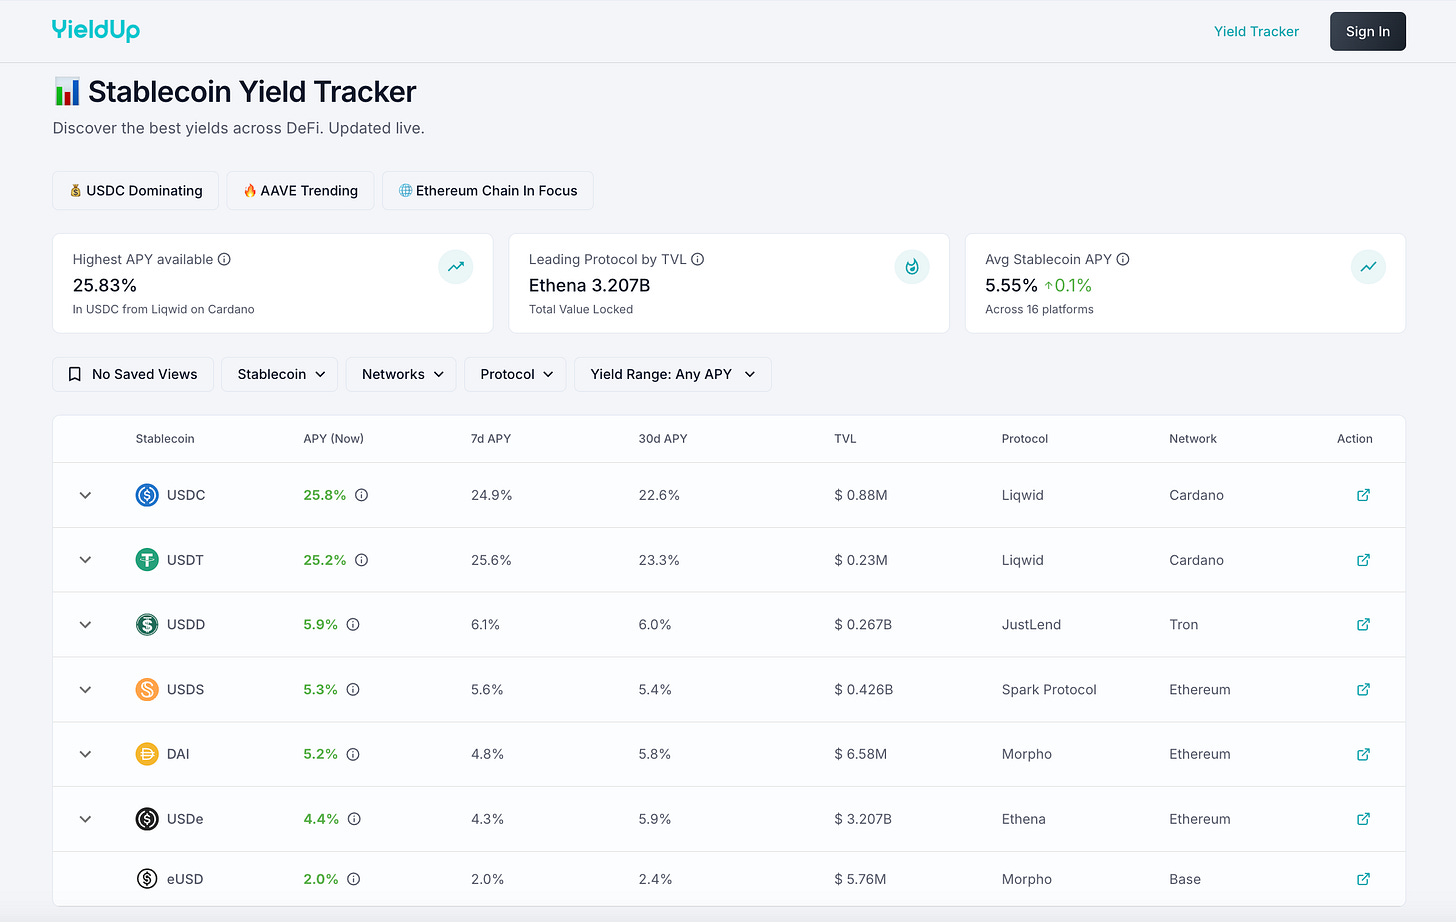Click the DAI coin logo

(x=147, y=754)
